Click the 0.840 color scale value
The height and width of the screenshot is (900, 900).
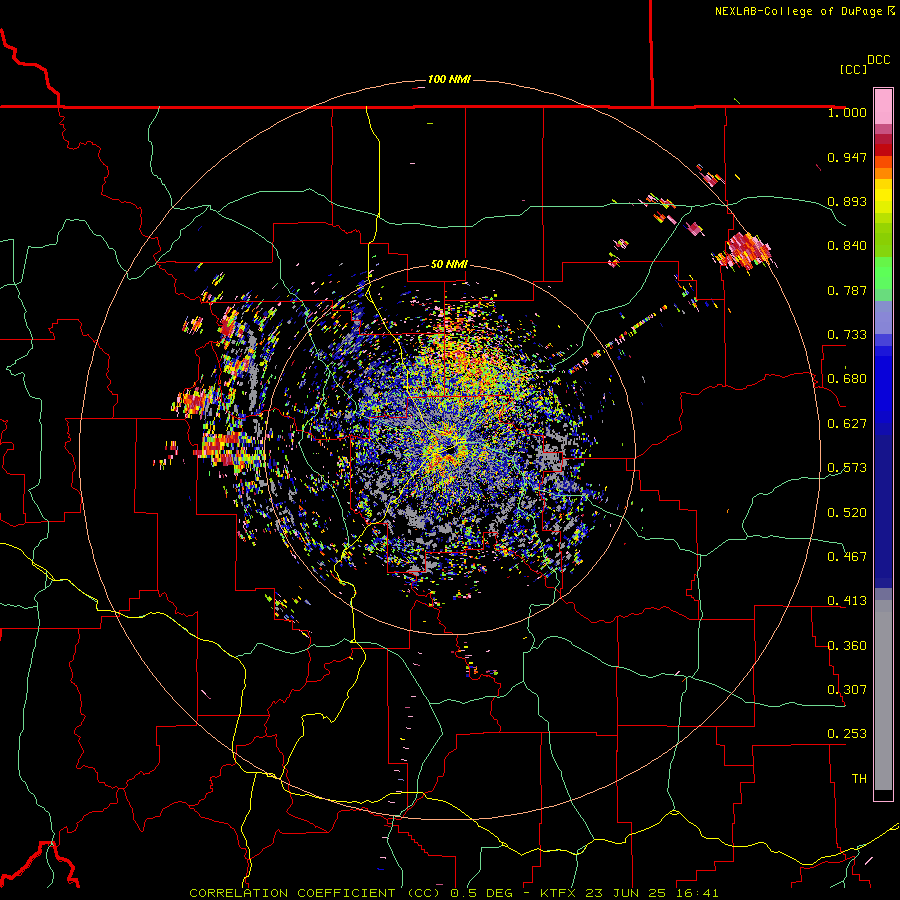(x=847, y=246)
